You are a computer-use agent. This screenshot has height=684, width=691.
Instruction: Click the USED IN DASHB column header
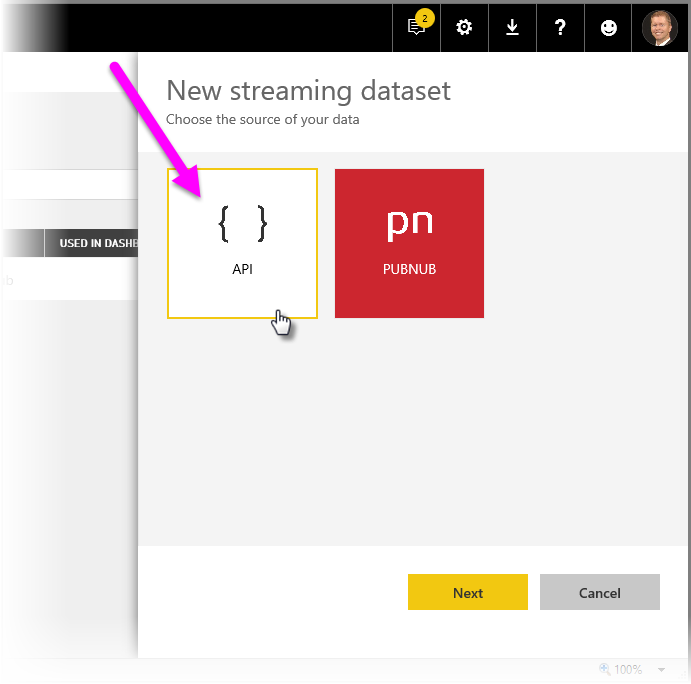[91, 243]
